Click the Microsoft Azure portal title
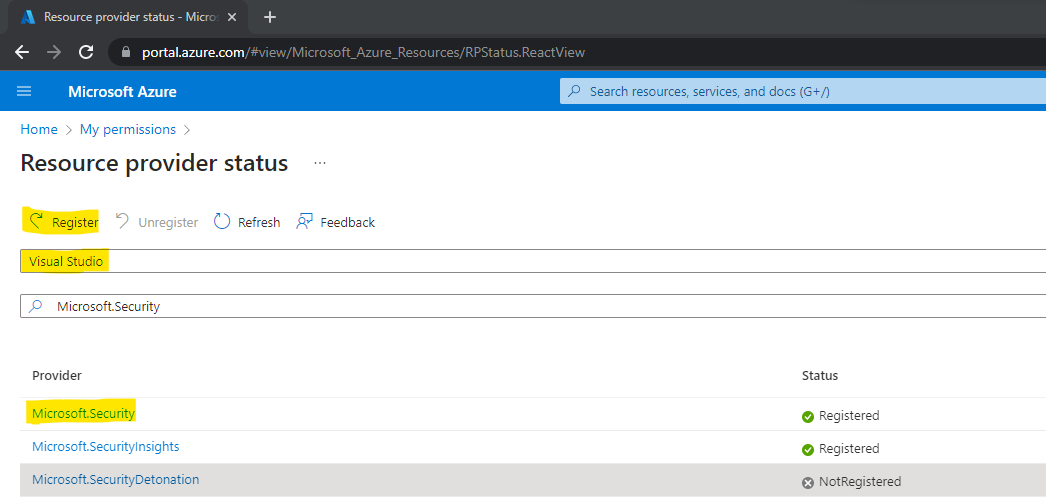This screenshot has width=1046, height=501. coord(122,91)
